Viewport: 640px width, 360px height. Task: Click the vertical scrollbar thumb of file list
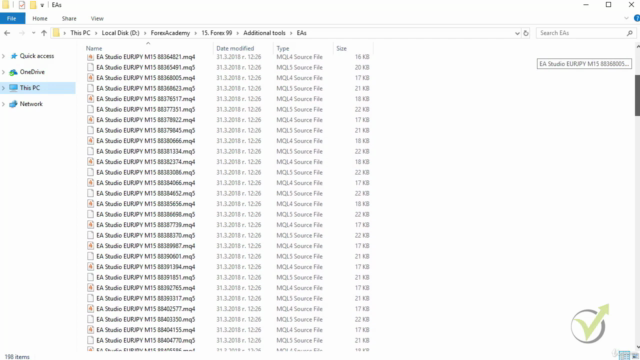pos(637,95)
